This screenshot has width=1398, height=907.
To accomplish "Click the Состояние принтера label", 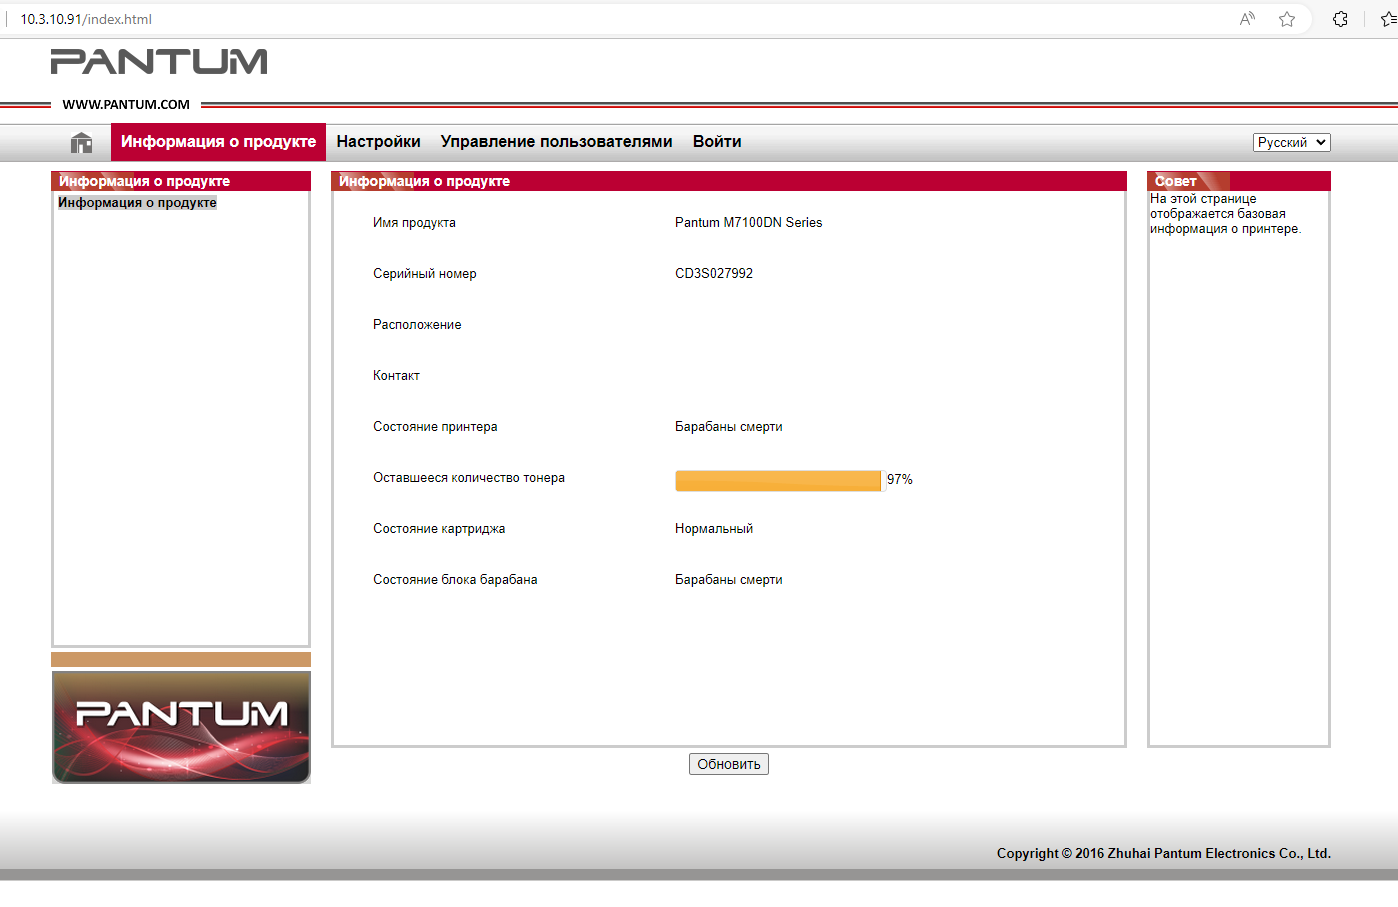I will coord(435,427).
